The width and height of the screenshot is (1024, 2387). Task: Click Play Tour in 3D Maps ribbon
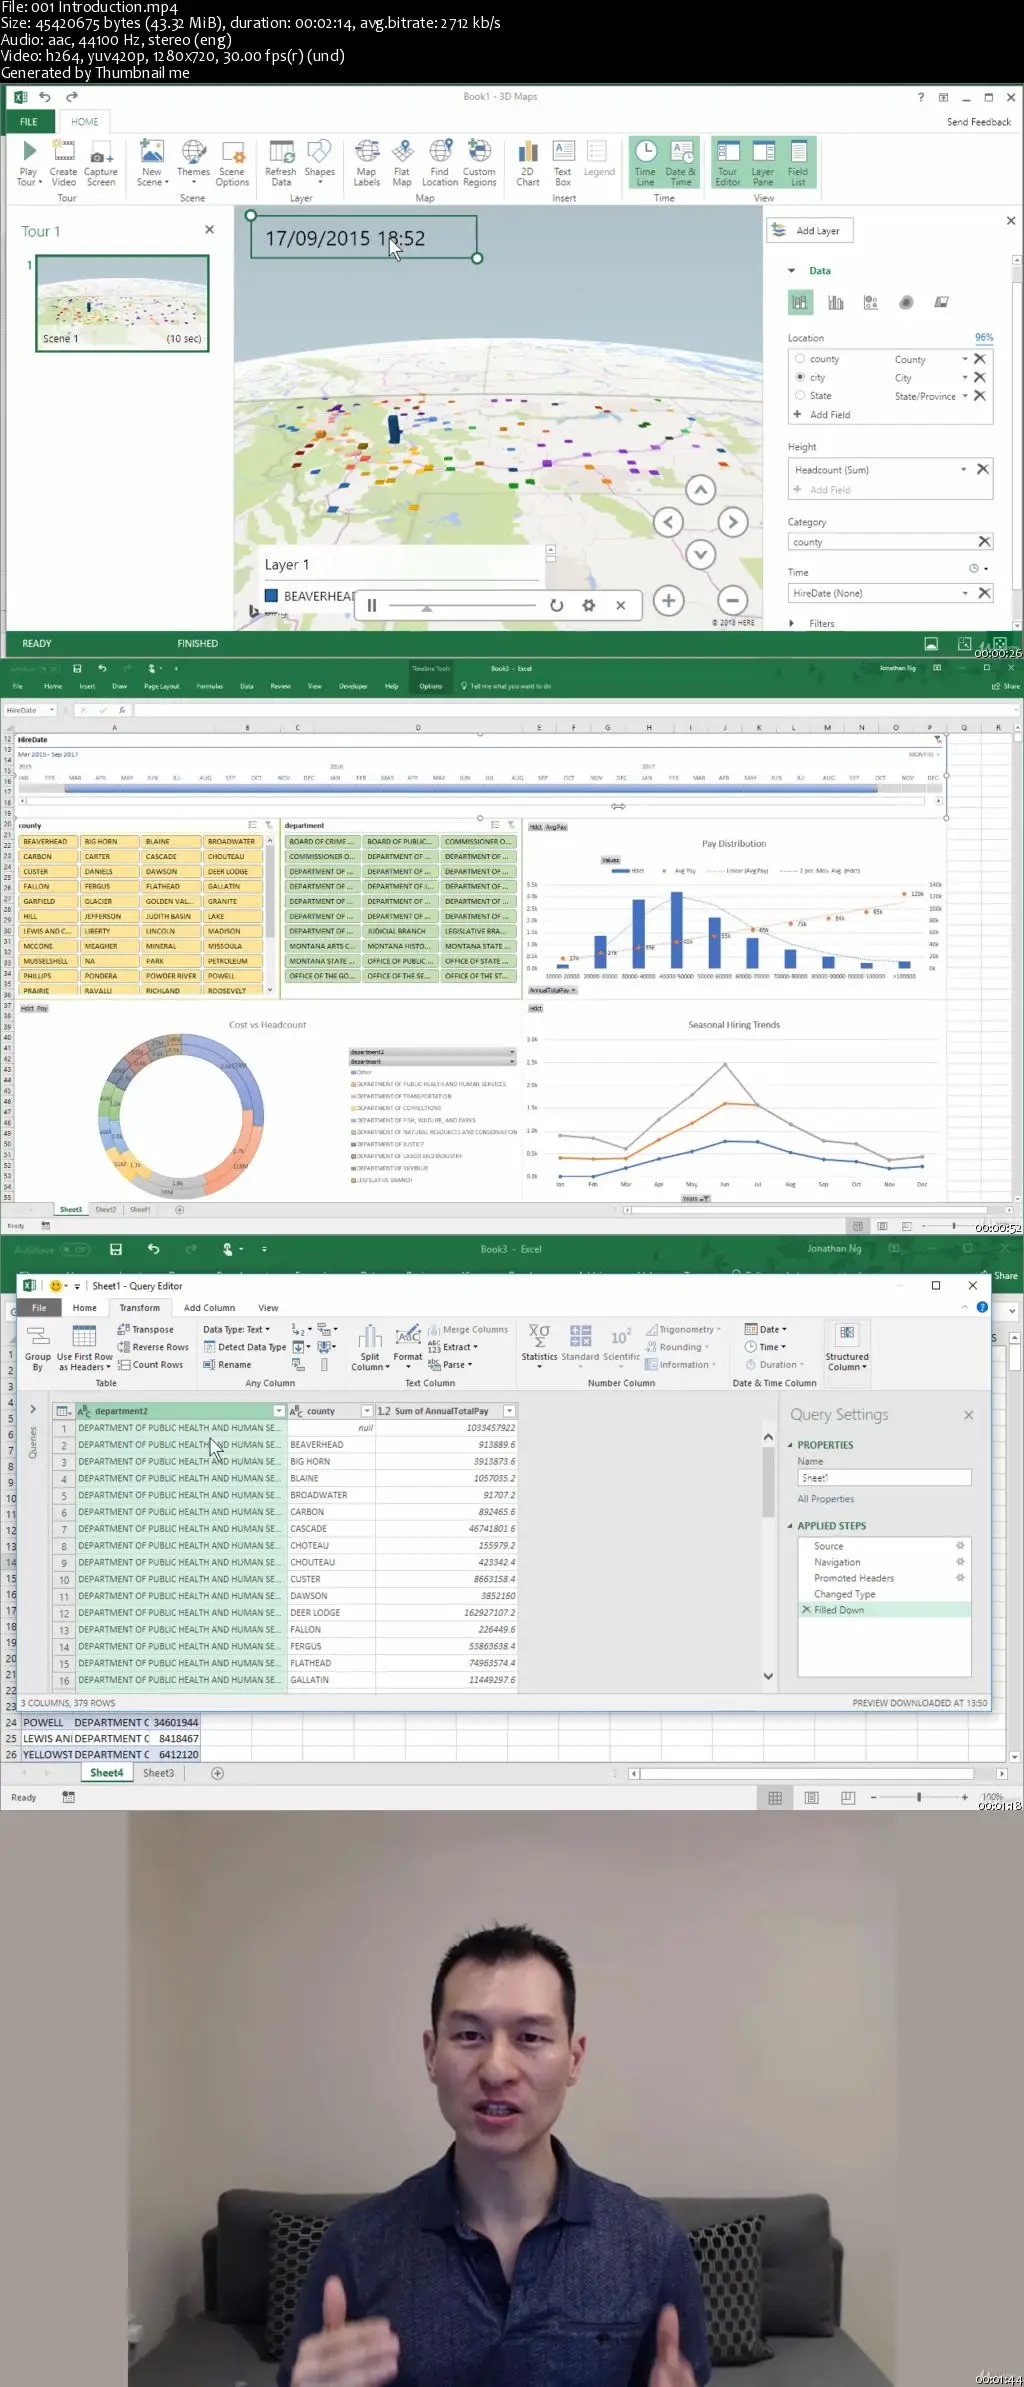click(29, 163)
